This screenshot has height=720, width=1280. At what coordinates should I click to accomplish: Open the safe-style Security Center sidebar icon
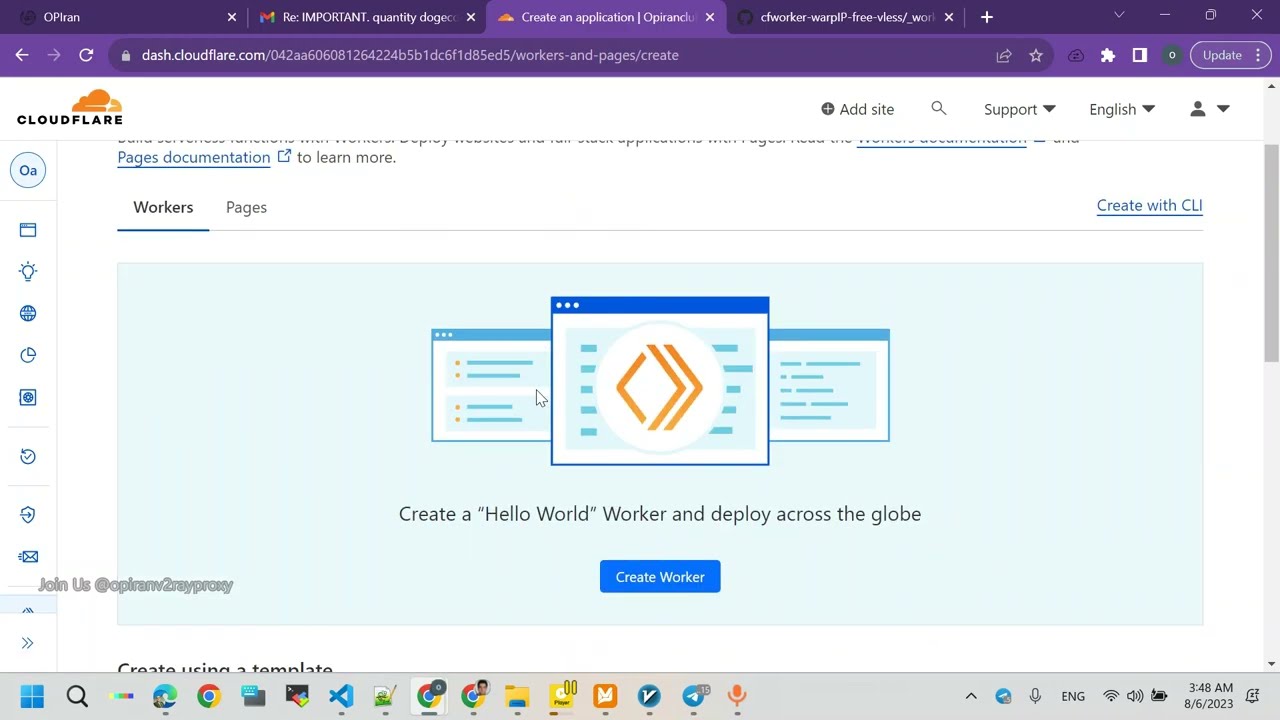28,397
